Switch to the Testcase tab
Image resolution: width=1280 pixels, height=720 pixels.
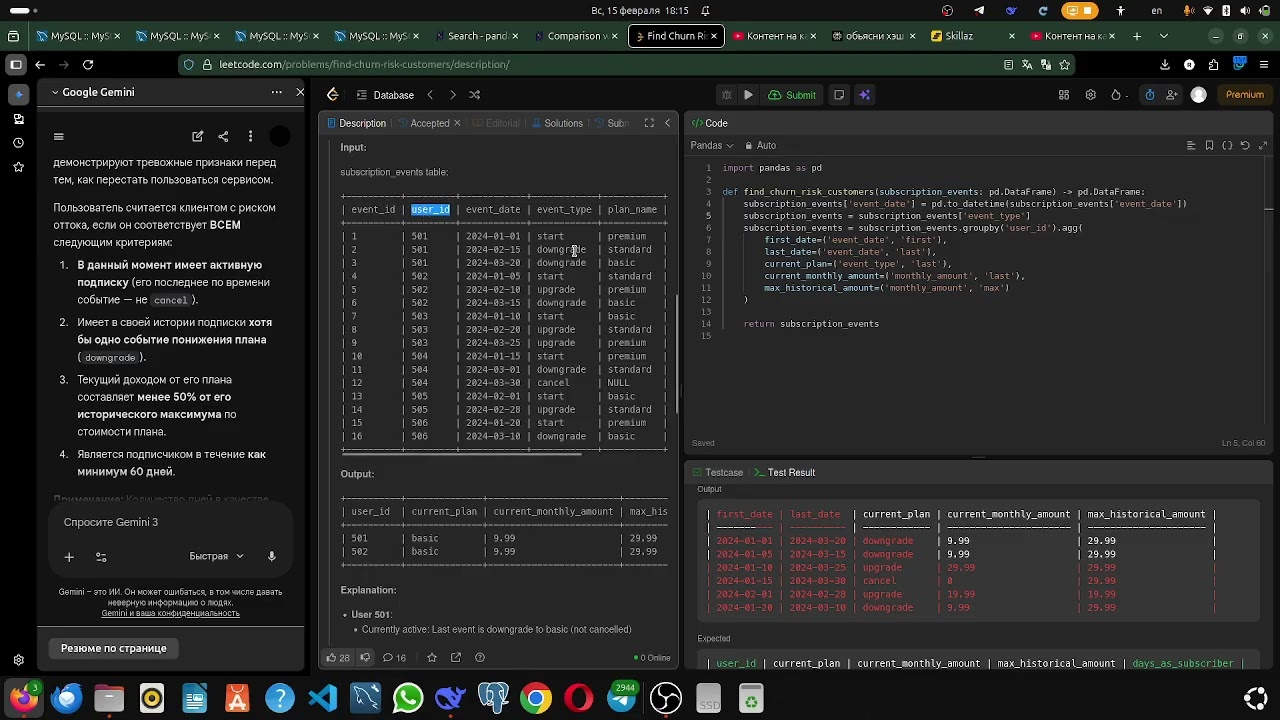[717, 472]
